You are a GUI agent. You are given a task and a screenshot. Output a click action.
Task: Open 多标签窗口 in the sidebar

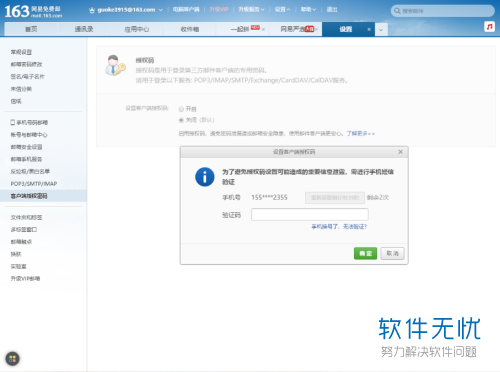coord(24,230)
